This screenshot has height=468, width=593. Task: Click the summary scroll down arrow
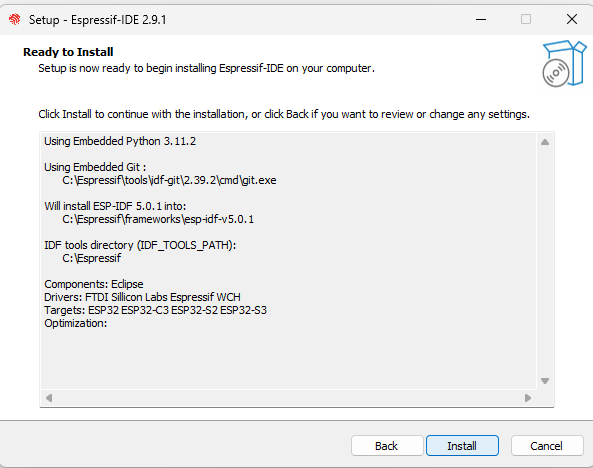(545, 381)
